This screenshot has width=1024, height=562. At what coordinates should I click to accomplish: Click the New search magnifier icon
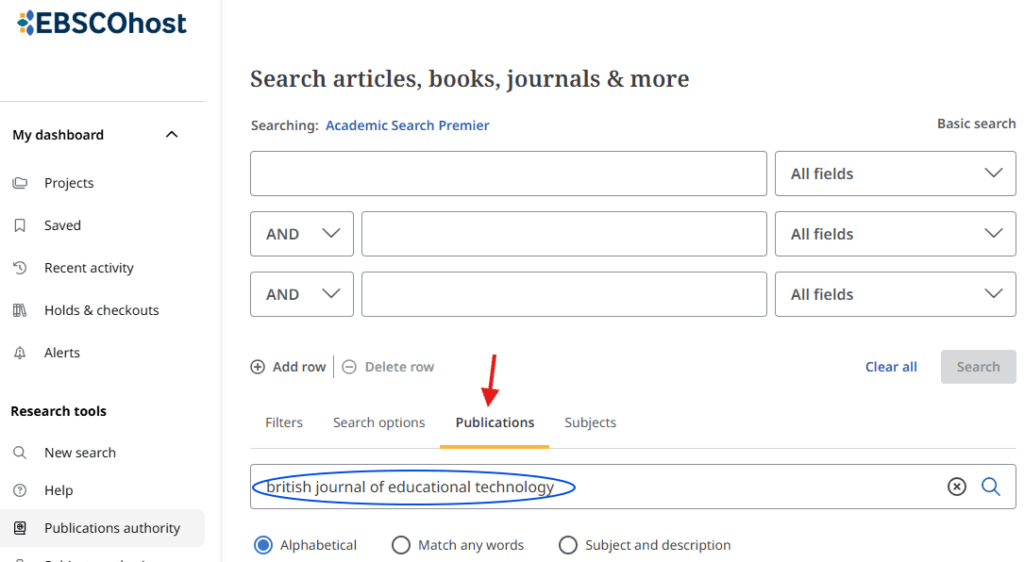(20, 452)
